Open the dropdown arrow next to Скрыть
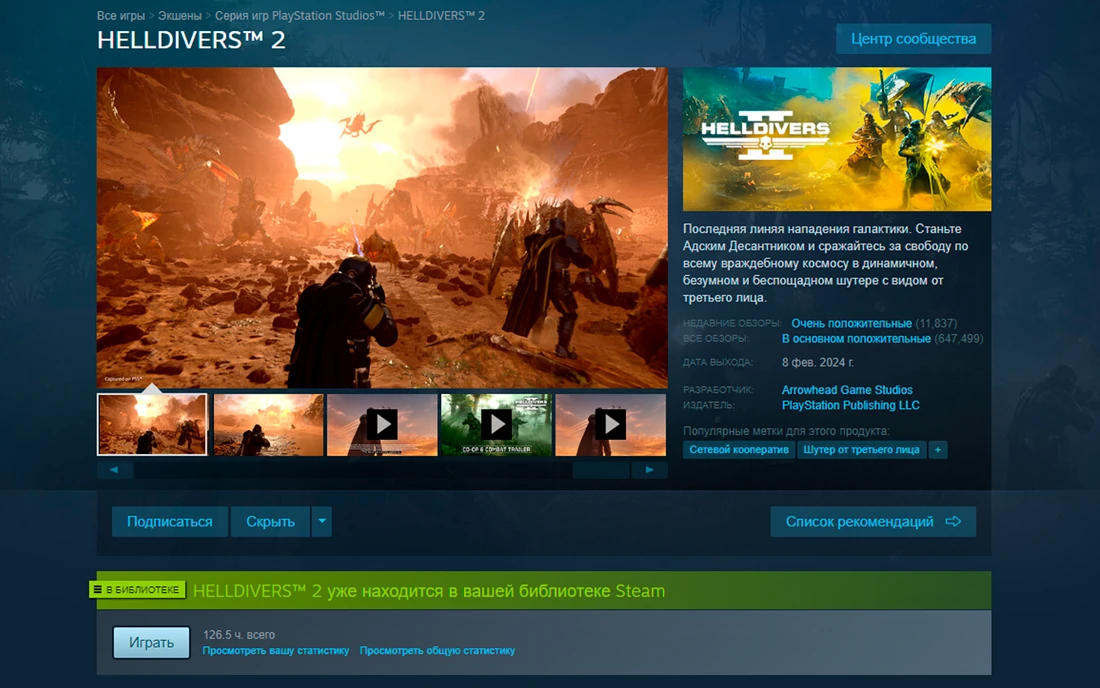Screen dimensions: 1100x688 point(321,521)
